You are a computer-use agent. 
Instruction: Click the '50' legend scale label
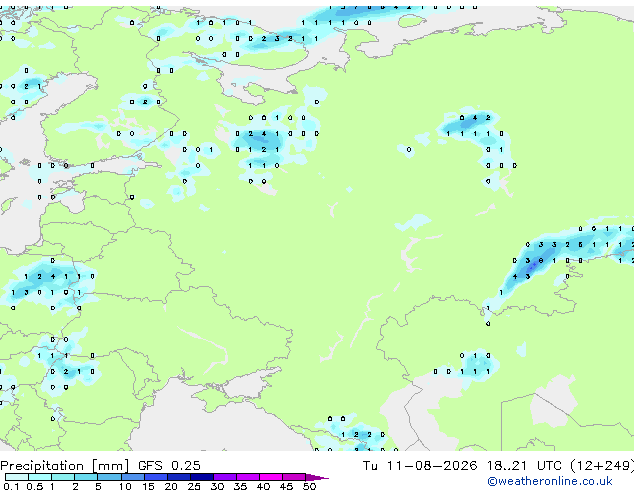[310, 486]
